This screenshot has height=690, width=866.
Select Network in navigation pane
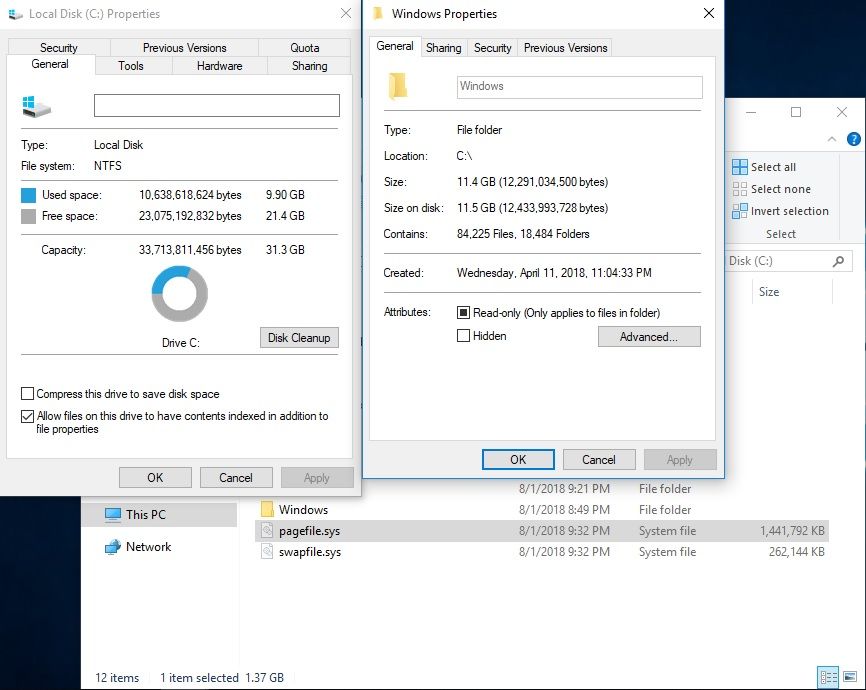pyautogui.click(x=149, y=546)
